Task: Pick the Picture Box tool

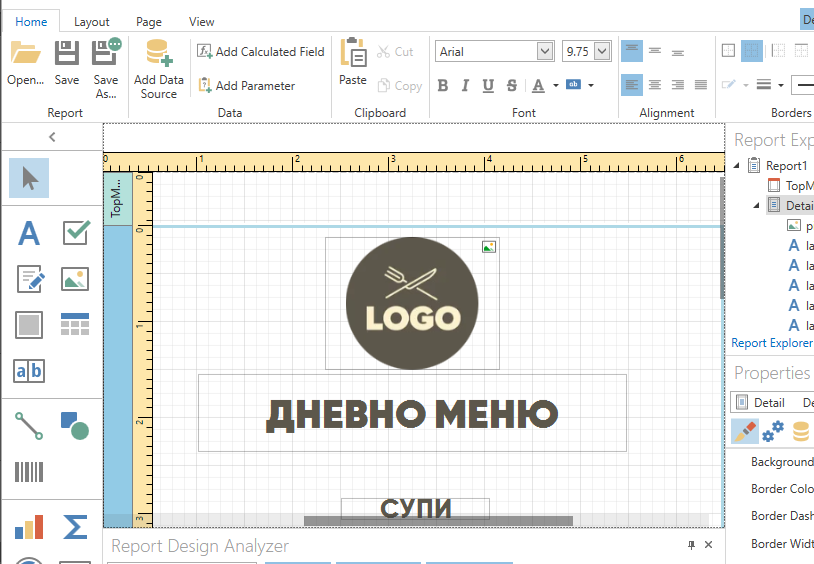Action: pos(75,279)
